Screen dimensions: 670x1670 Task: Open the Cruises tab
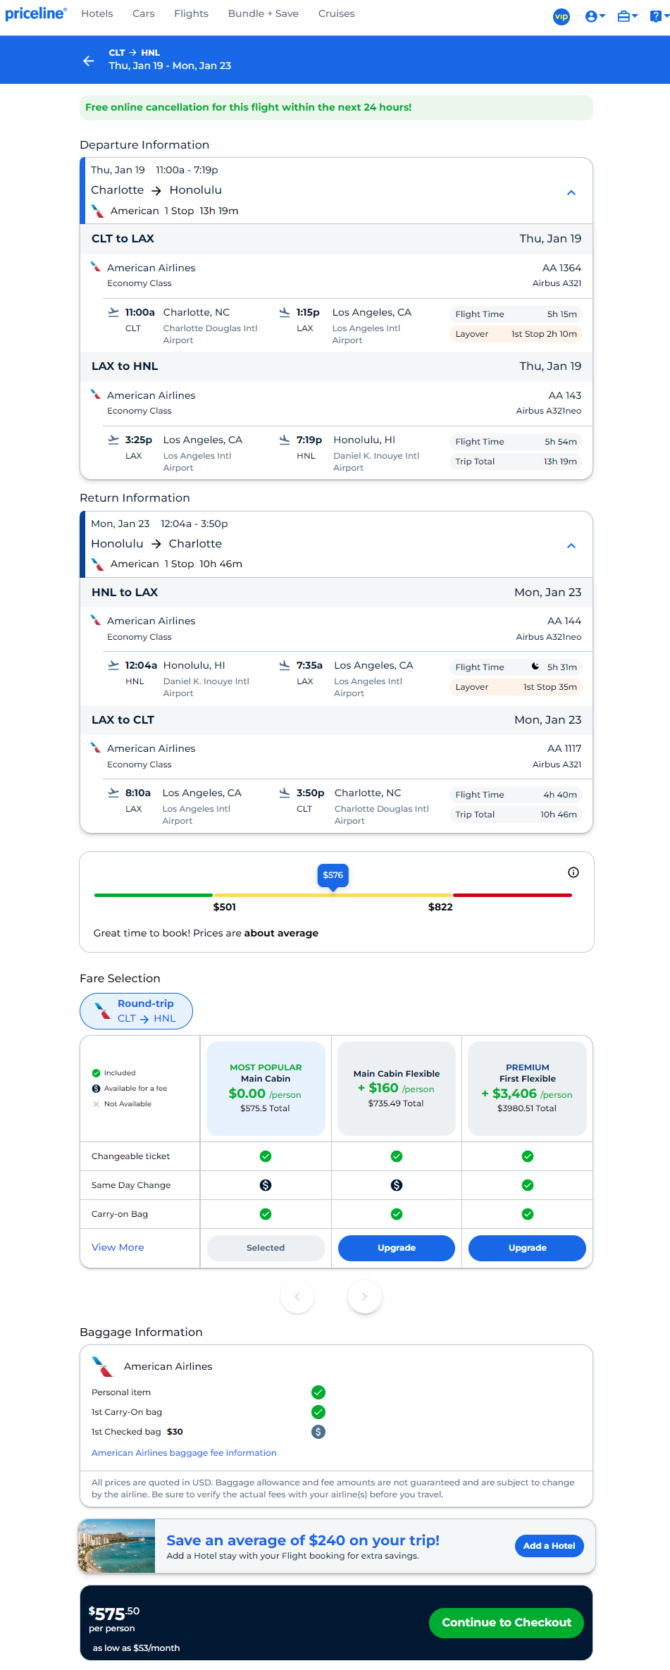point(337,14)
